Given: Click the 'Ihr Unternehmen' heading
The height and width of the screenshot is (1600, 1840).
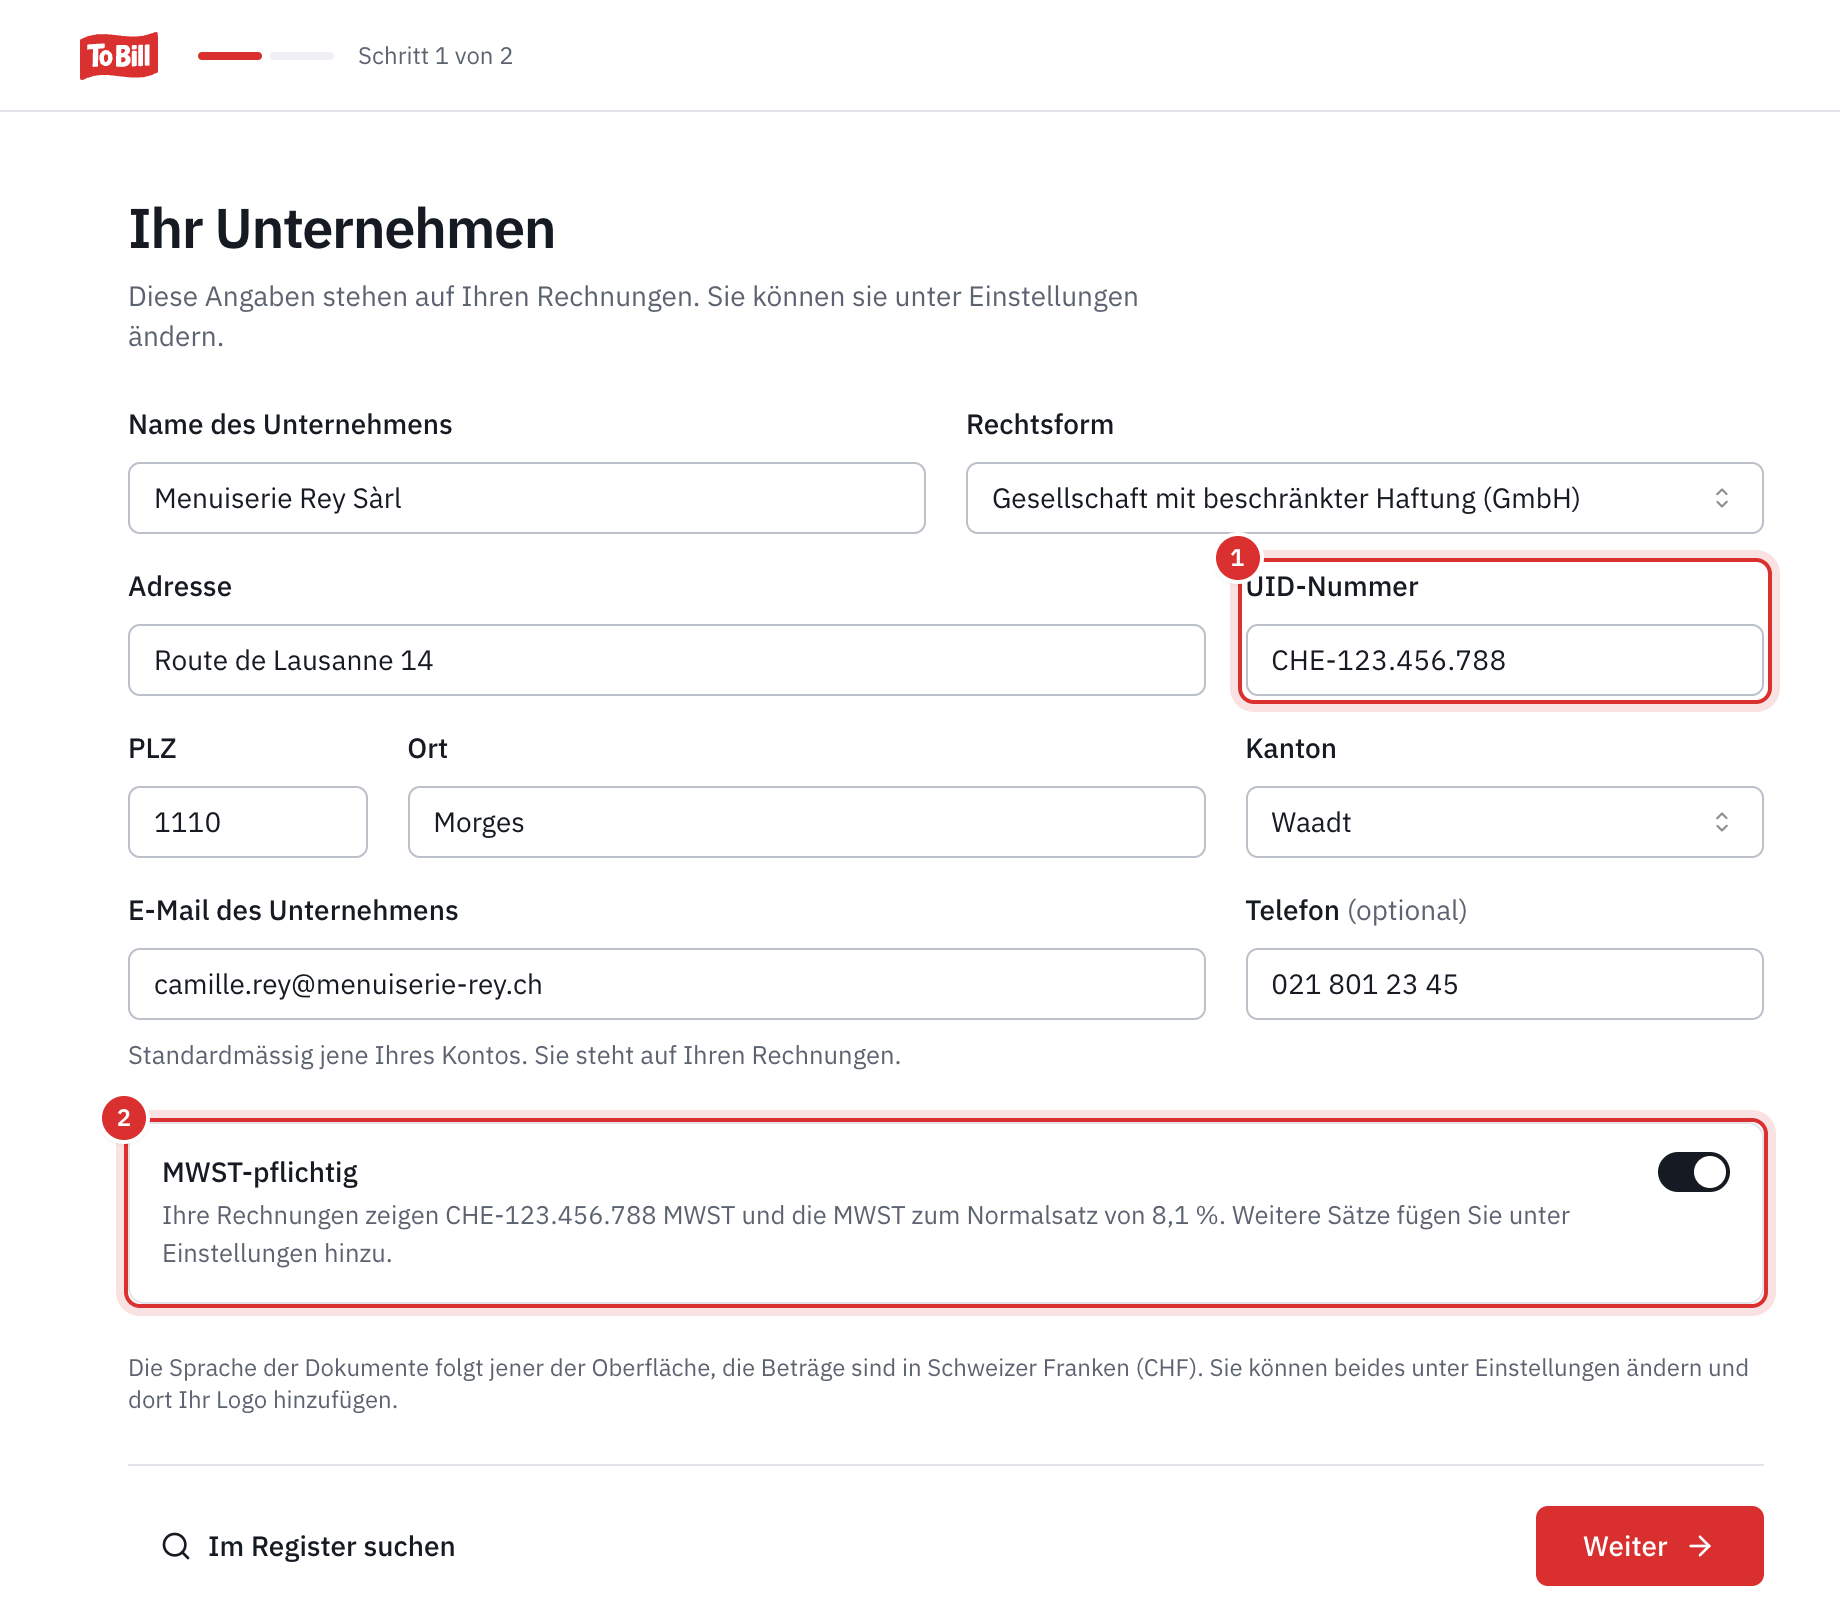Looking at the screenshot, I should 342,229.
